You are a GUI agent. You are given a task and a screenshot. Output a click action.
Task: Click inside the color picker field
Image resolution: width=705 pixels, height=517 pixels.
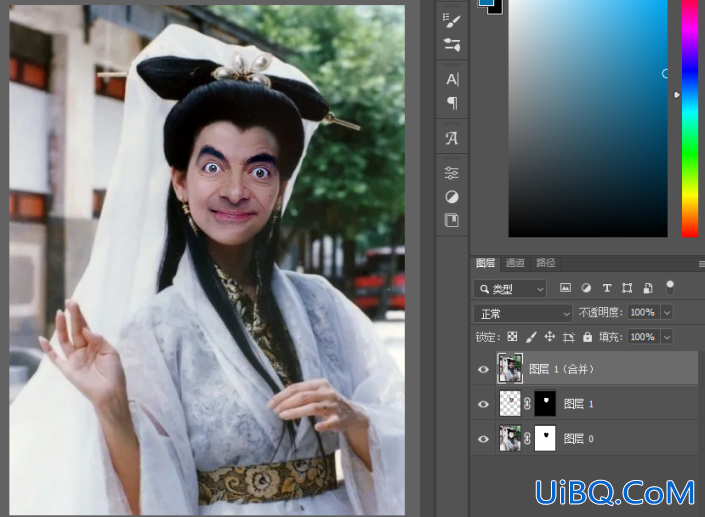pos(588,118)
